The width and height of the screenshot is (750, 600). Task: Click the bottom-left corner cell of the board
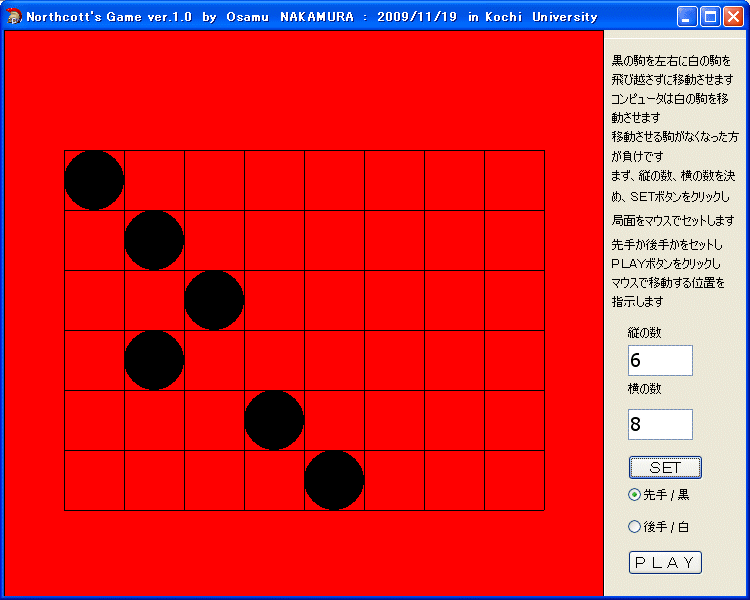coord(95,480)
